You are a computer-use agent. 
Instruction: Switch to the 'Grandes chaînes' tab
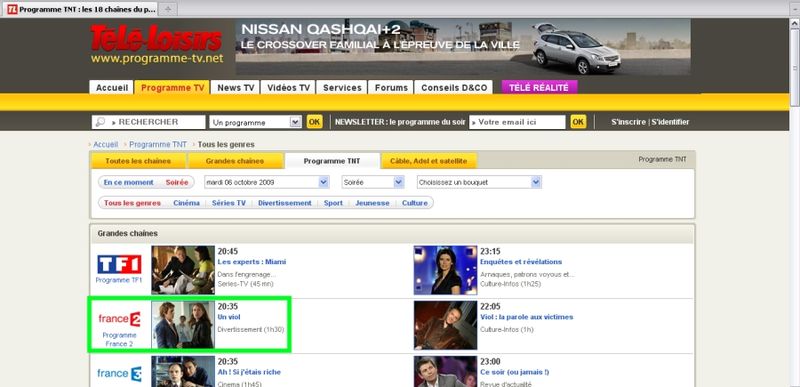(x=235, y=161)
